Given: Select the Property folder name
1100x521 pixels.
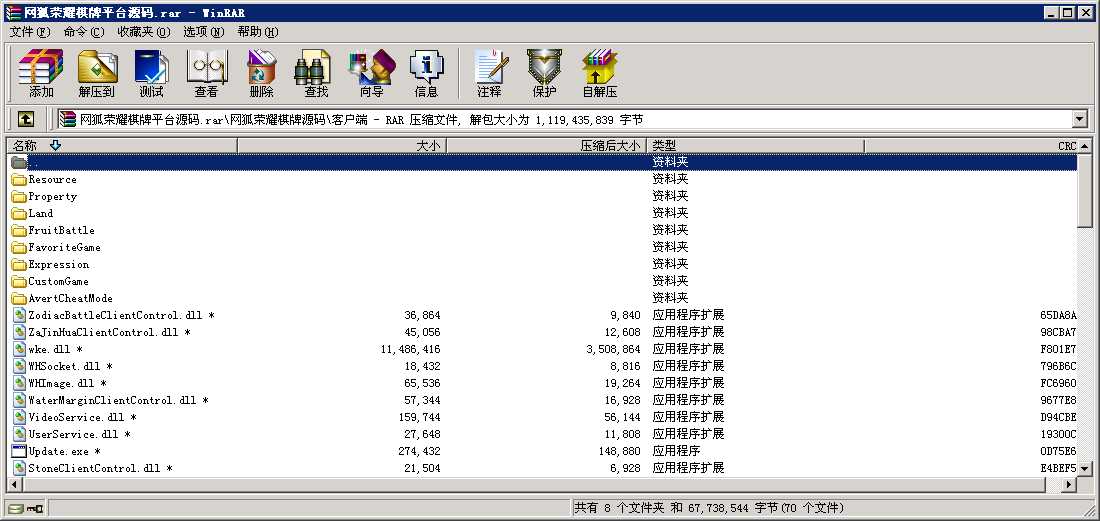Looking at the screenshot, I should coord(53,197).
